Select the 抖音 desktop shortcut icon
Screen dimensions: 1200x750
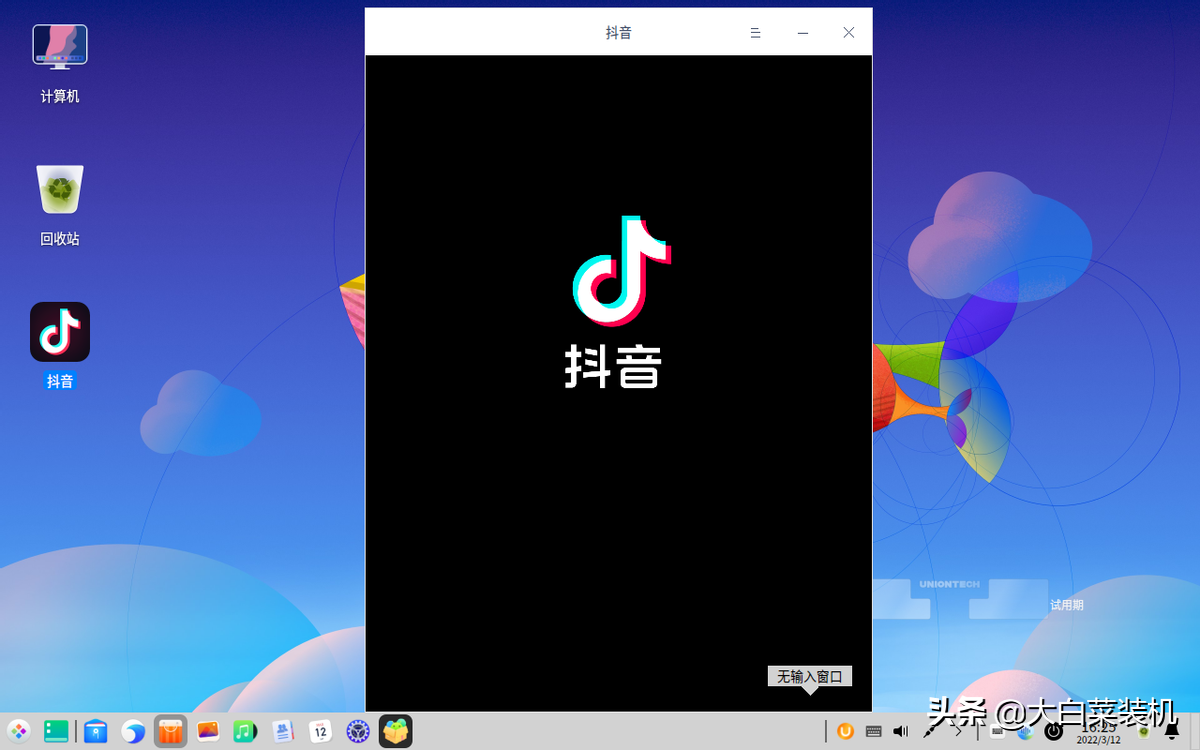60,332
